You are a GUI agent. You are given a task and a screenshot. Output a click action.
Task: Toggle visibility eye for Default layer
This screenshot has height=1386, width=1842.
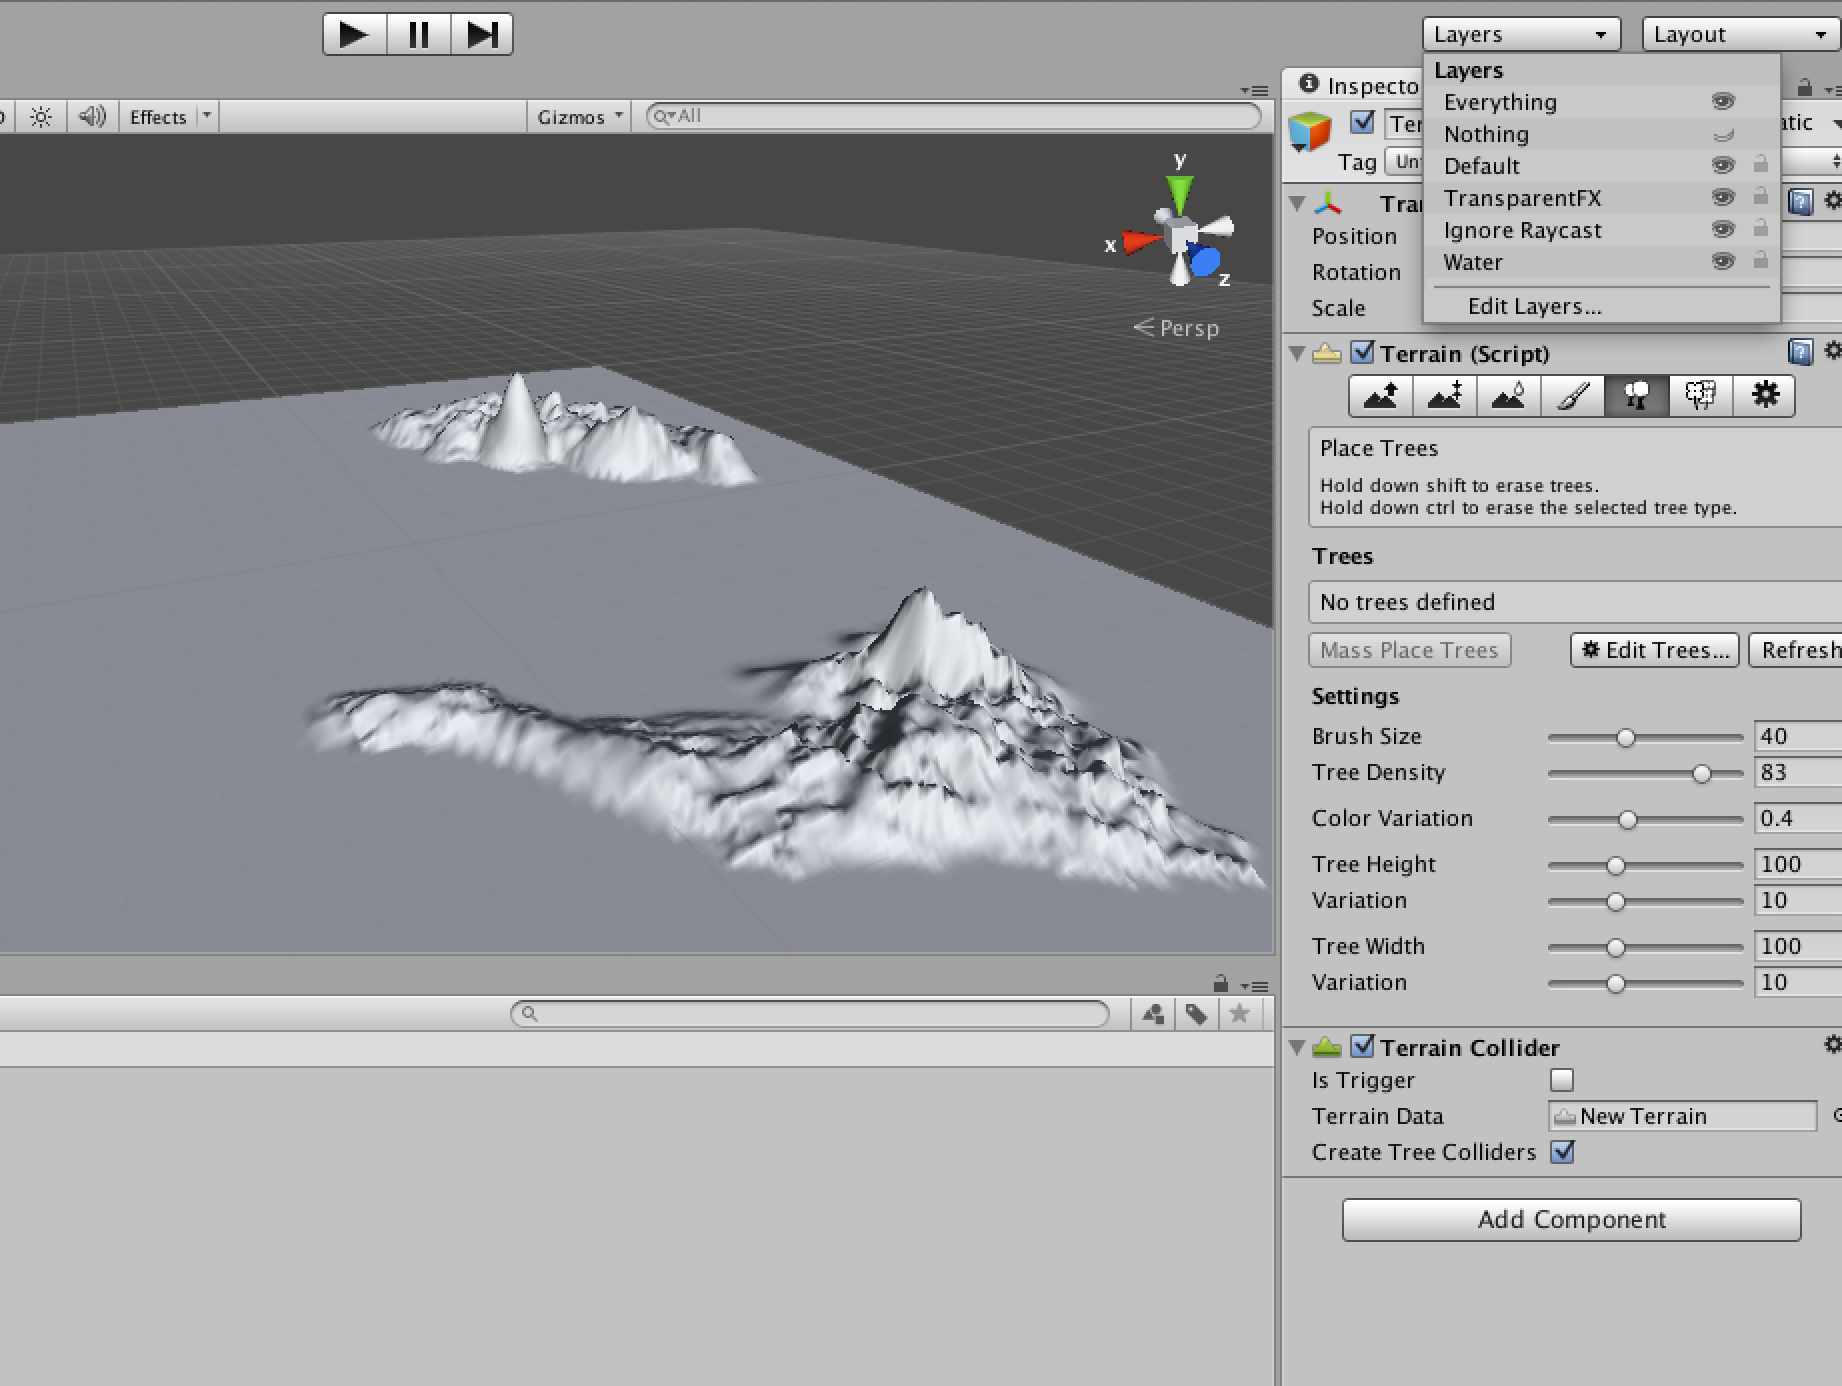tap(1723, 165)
